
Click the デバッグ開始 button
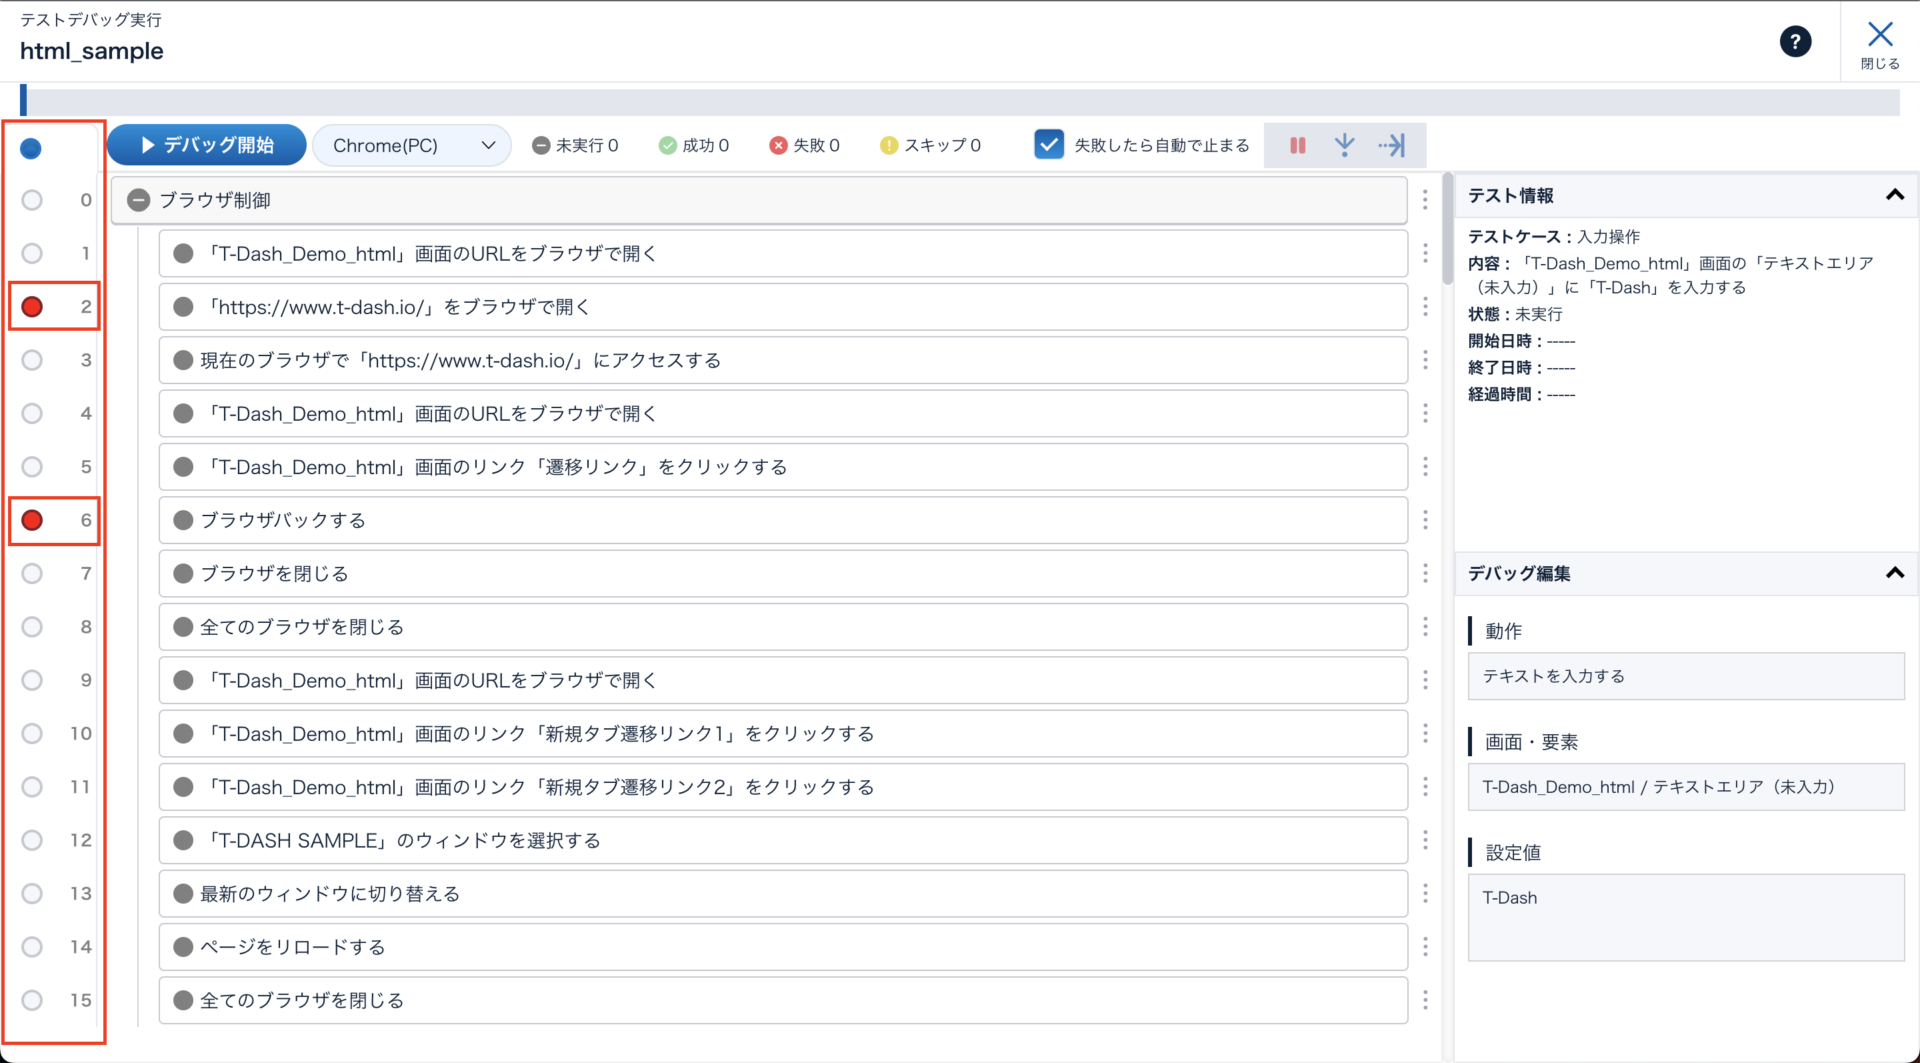[x=207, y=146]
